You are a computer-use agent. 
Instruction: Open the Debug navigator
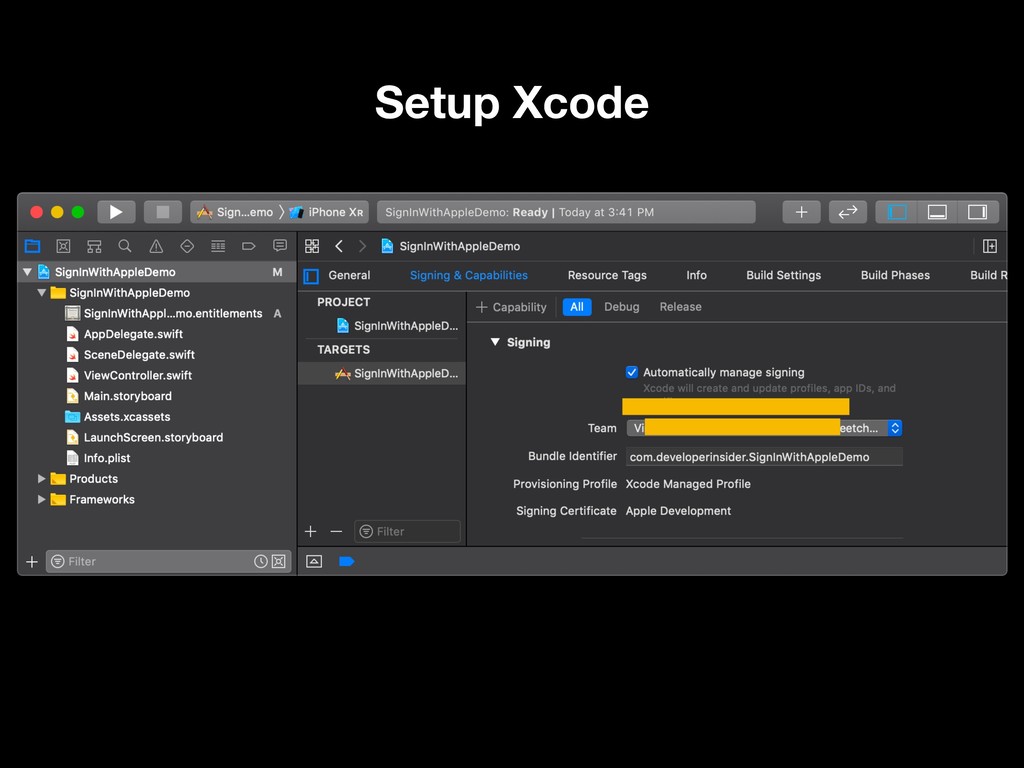tap(218, 246)
